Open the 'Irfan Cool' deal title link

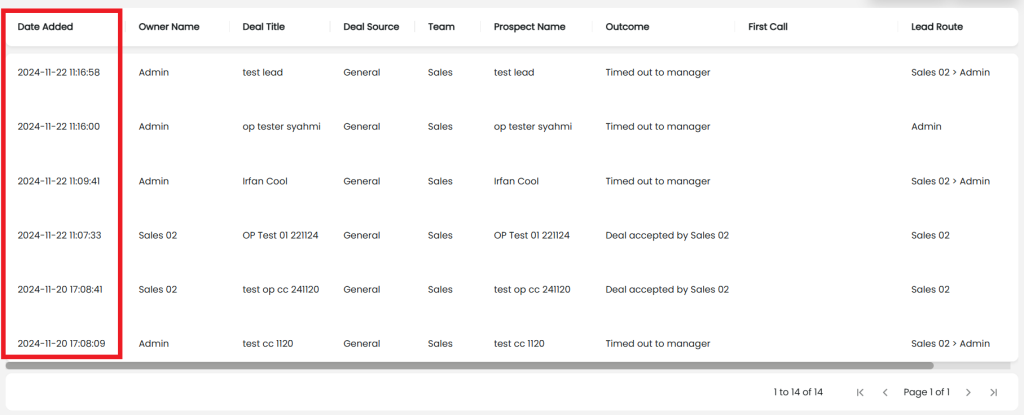265,181
